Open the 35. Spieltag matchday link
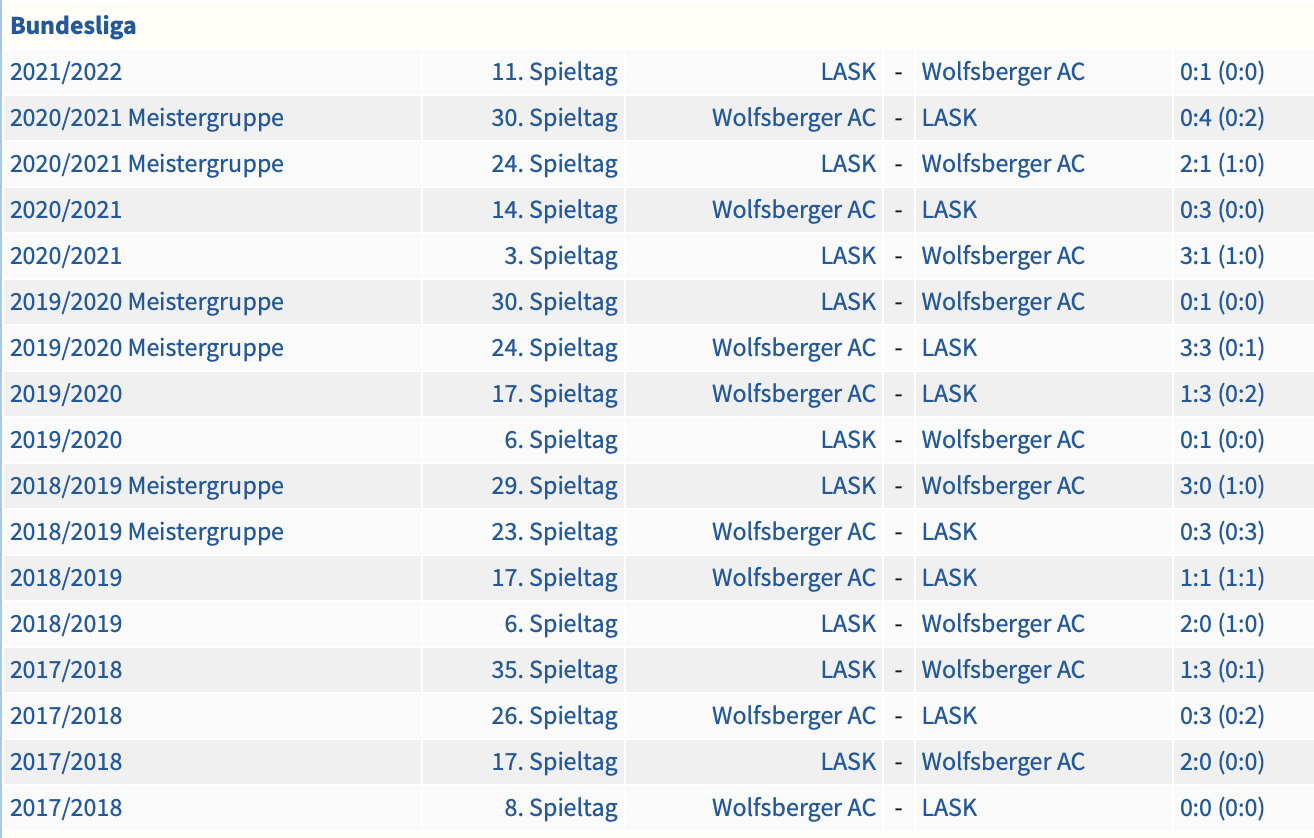Screen dimensions: 1314x838 point(554,670)
